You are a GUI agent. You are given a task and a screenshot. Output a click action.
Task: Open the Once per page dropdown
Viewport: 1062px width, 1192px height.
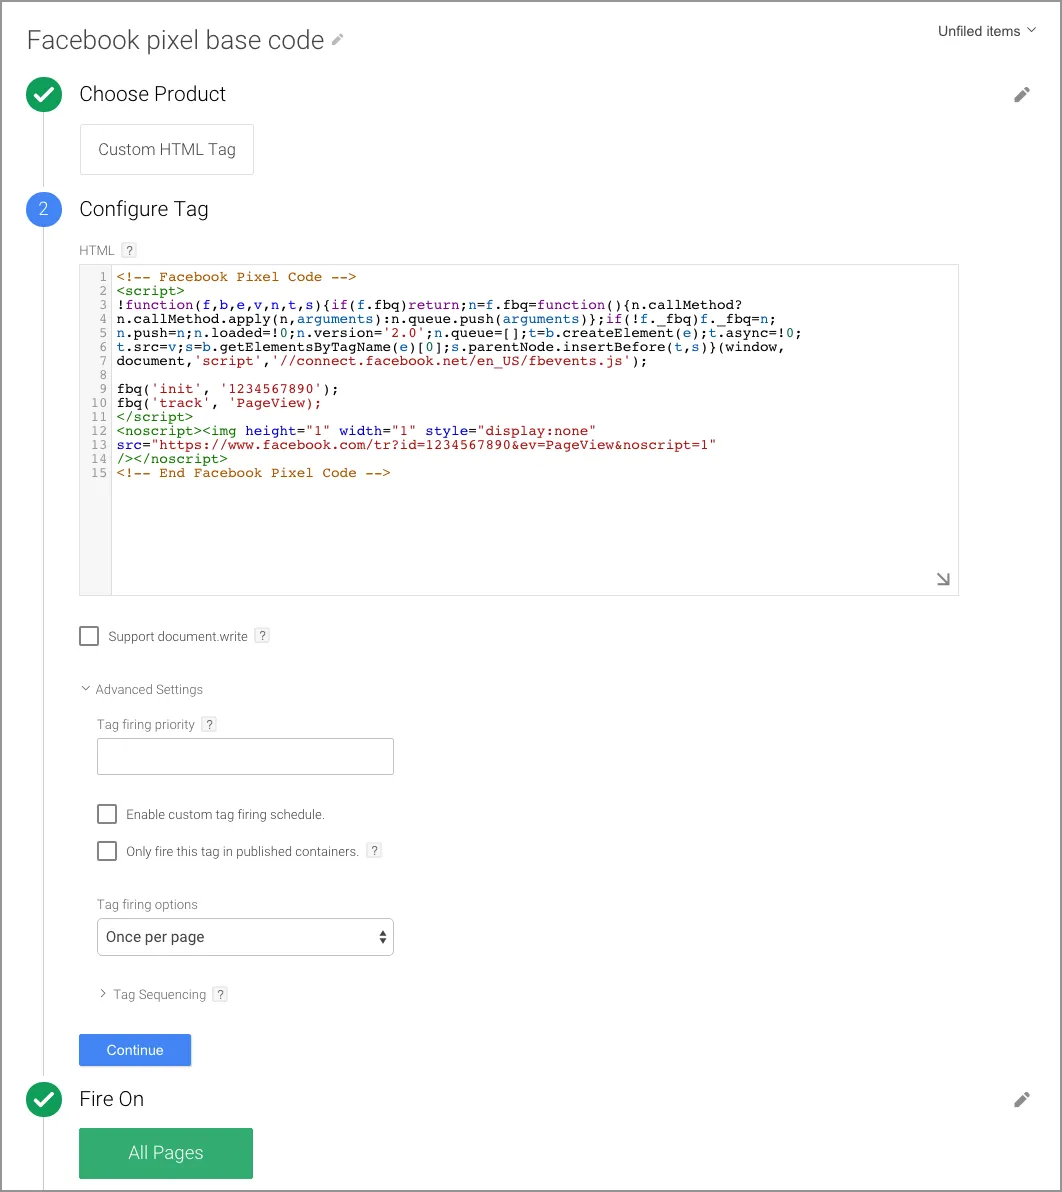pyautogui.click(x=245, y=937)
